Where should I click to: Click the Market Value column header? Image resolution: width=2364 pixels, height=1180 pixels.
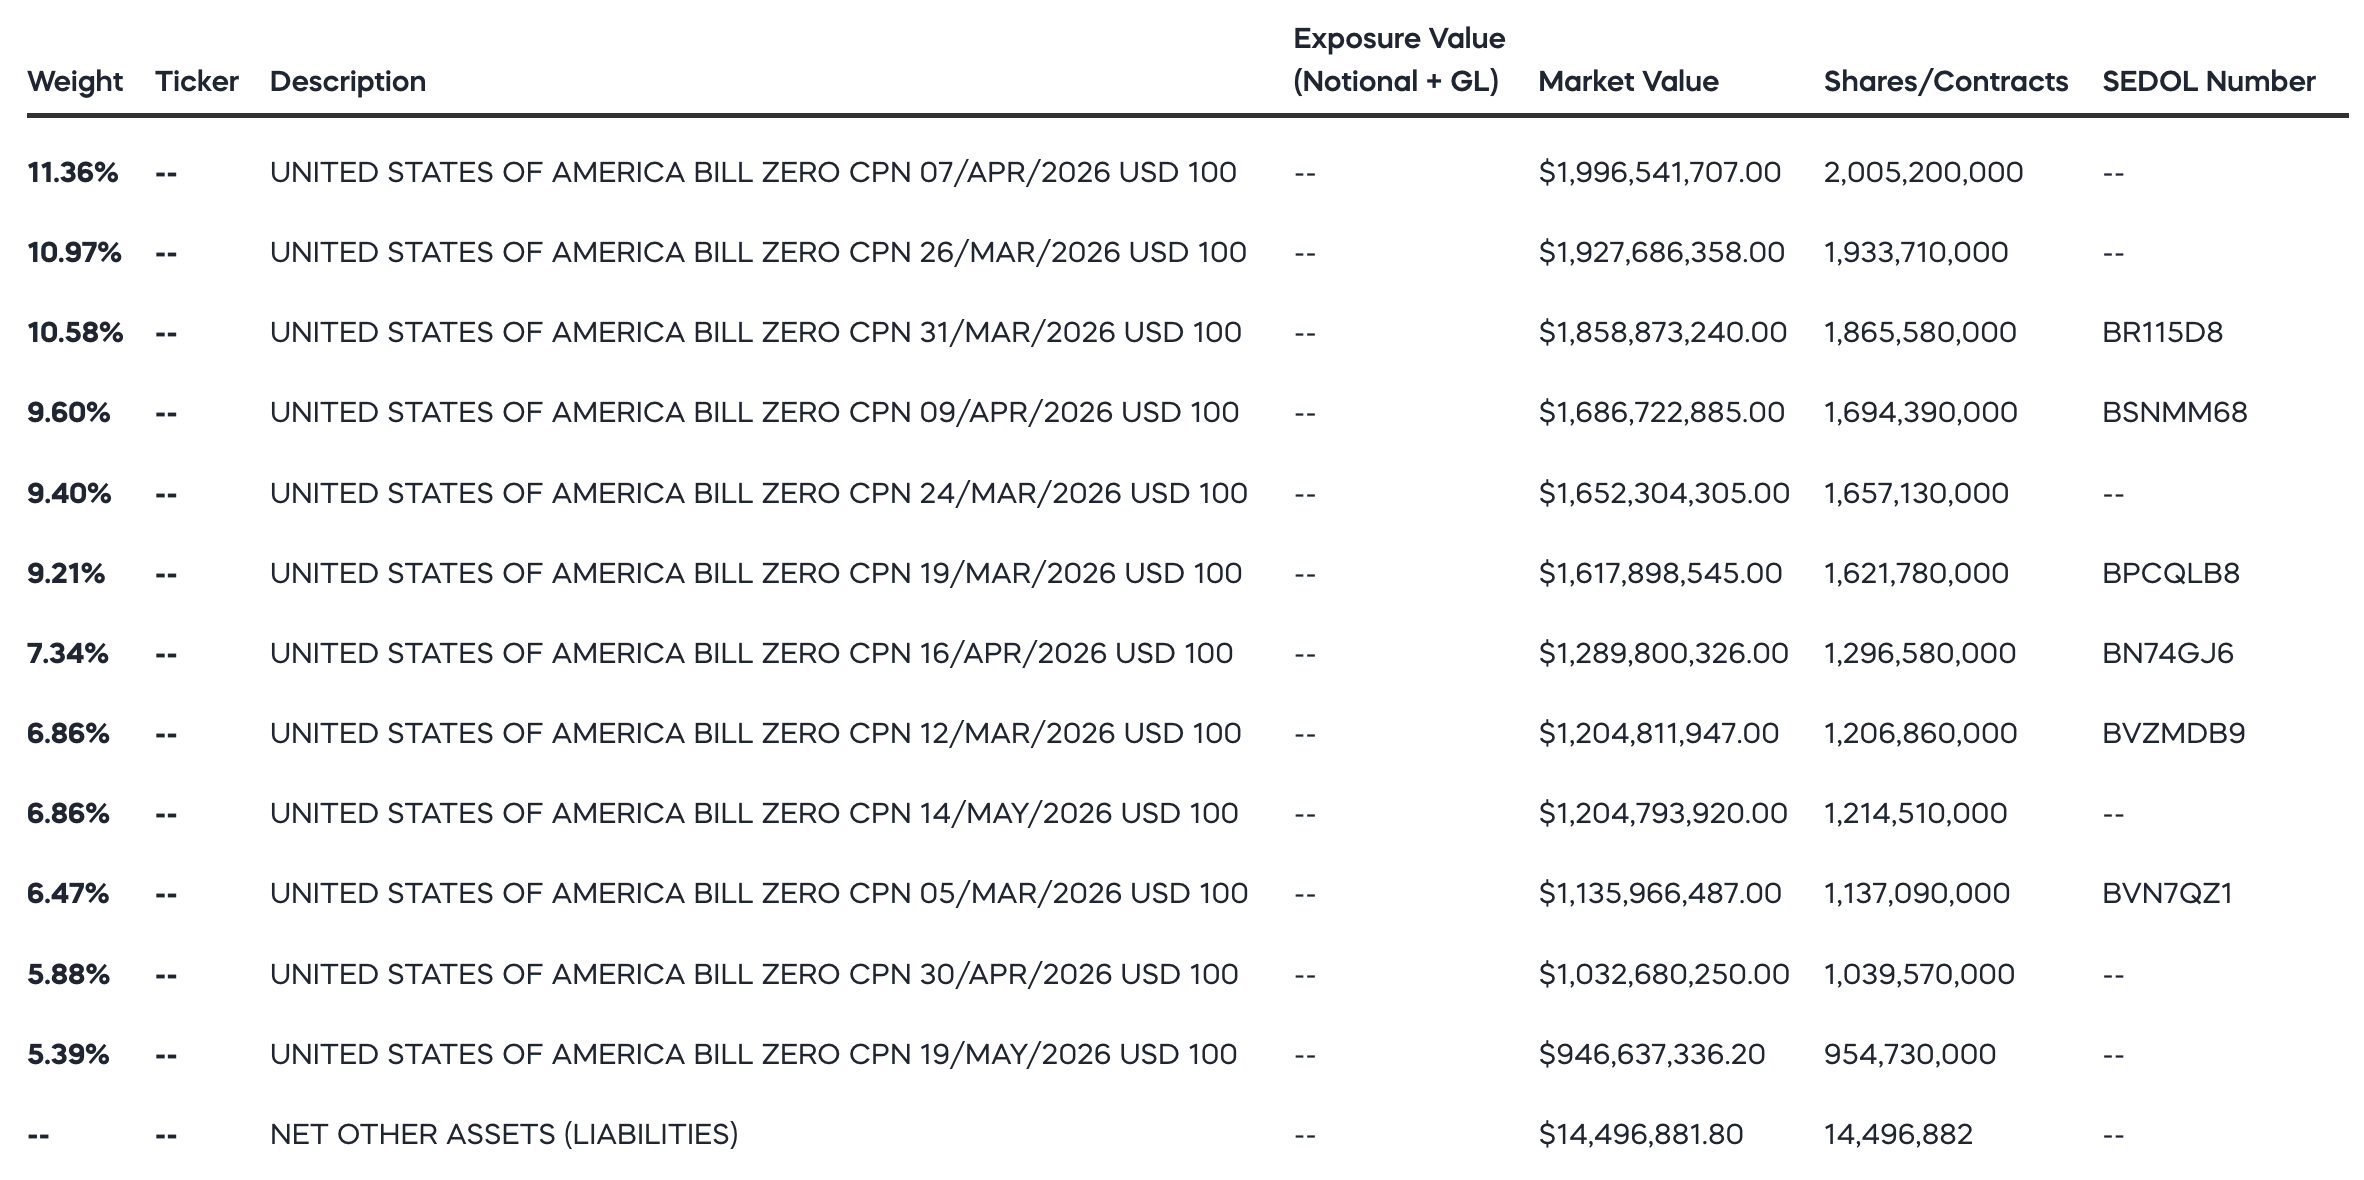click(x=1628, y=81)
